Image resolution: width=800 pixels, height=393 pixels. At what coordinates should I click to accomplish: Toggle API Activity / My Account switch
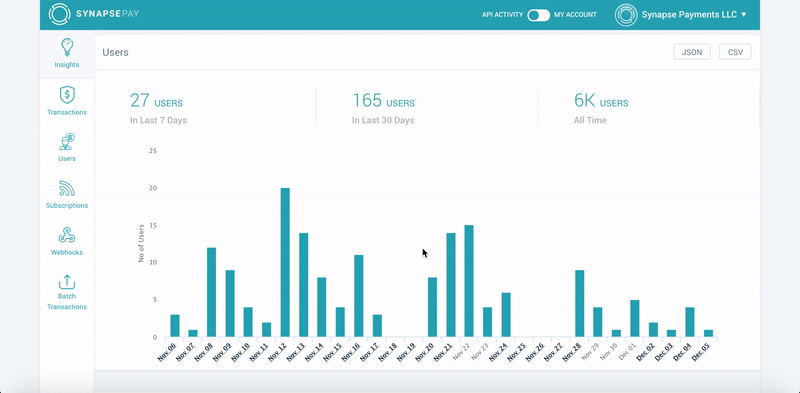[x=538, y=15]
